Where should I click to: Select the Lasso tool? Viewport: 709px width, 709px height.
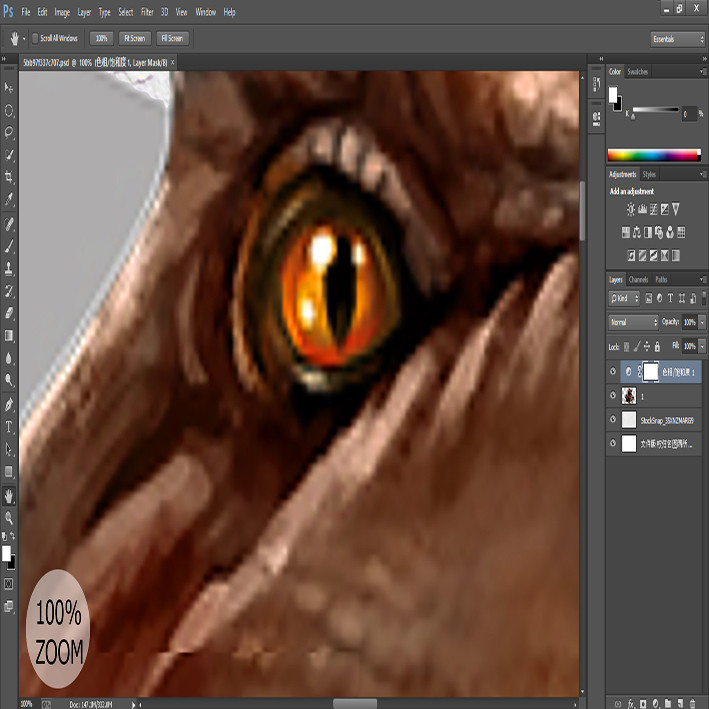pyautogui.click(x=9, y=132)
